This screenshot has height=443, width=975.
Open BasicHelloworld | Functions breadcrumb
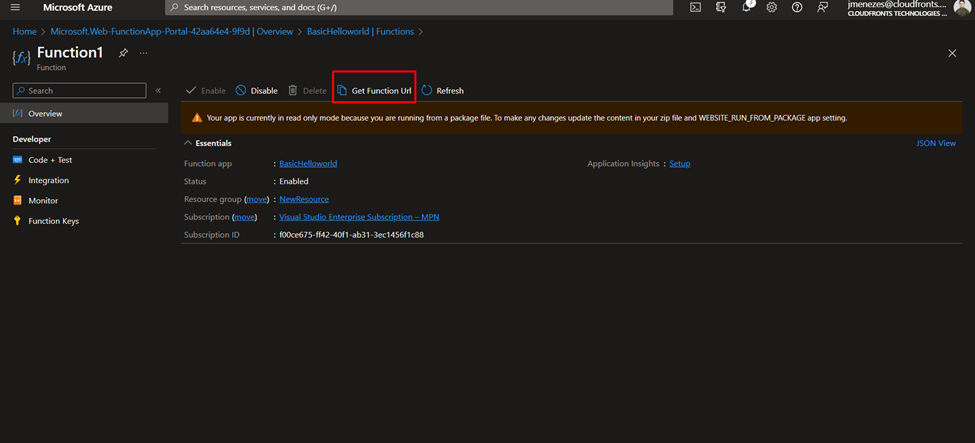click(361, 31)
